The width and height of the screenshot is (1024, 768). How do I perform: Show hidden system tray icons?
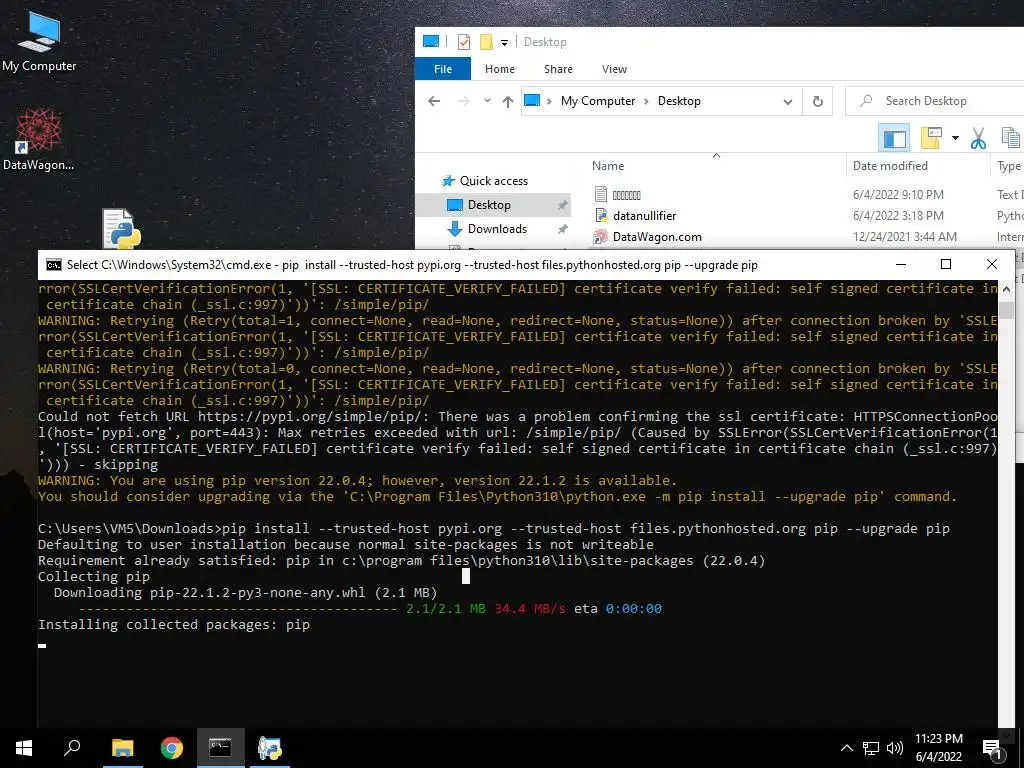tap(846, 748)
